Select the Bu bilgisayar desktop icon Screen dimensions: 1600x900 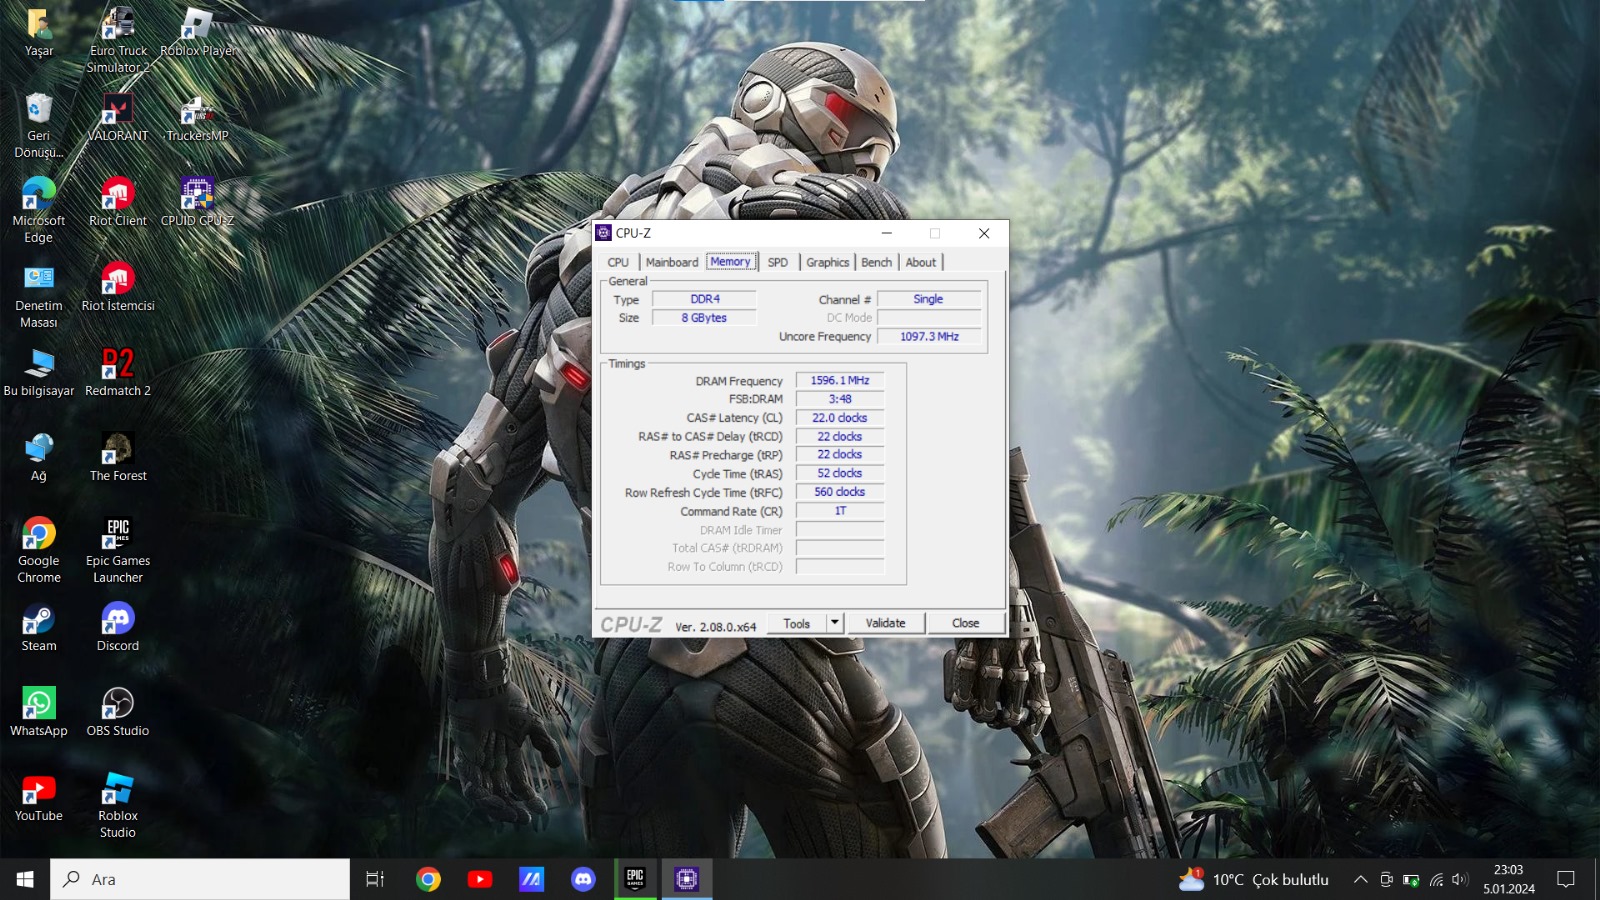[39, 373]
